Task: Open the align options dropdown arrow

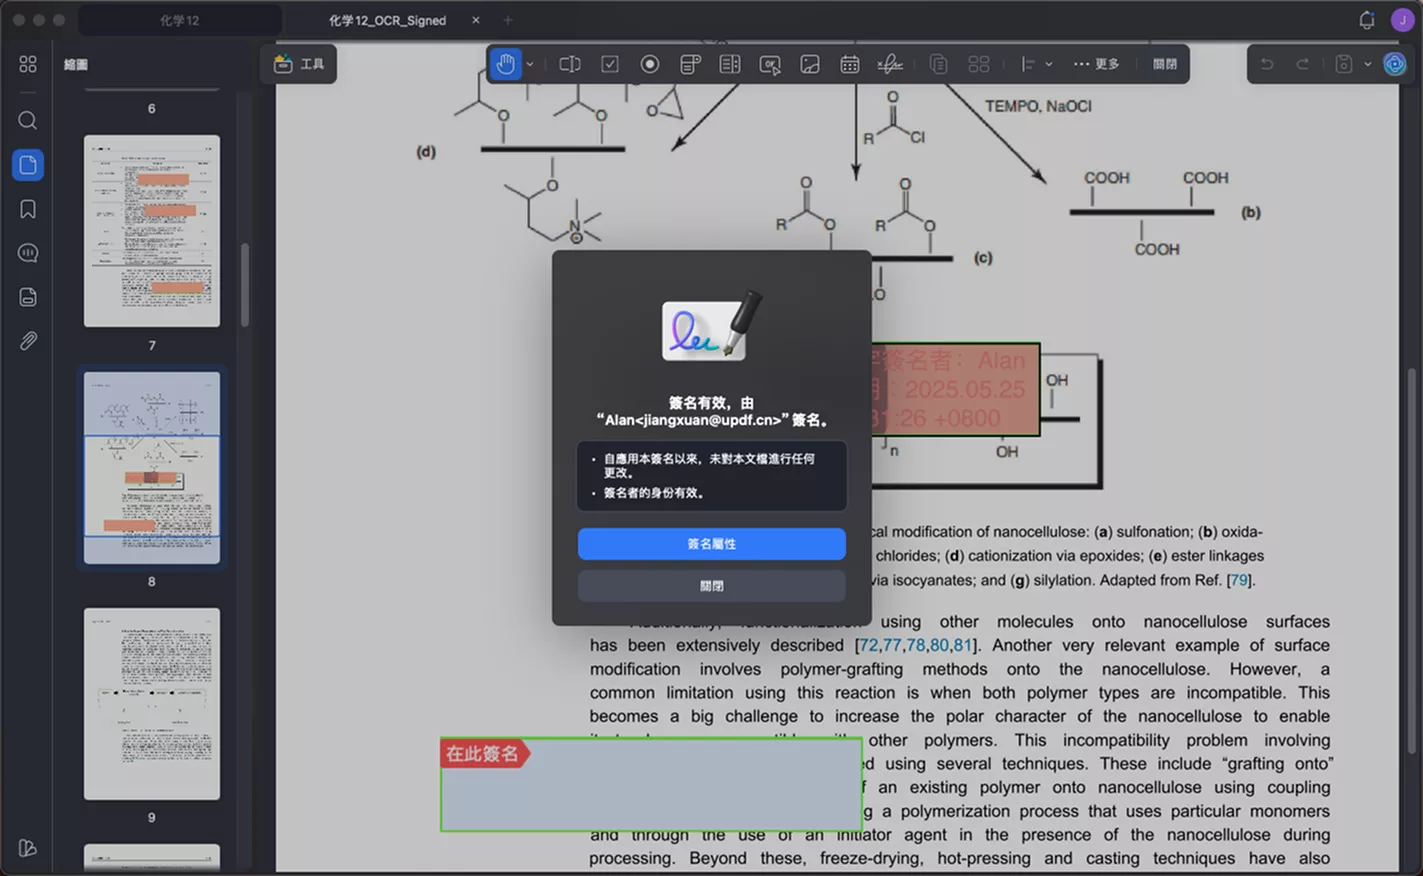Action: pyautogui.click(x=1048, y=64)
